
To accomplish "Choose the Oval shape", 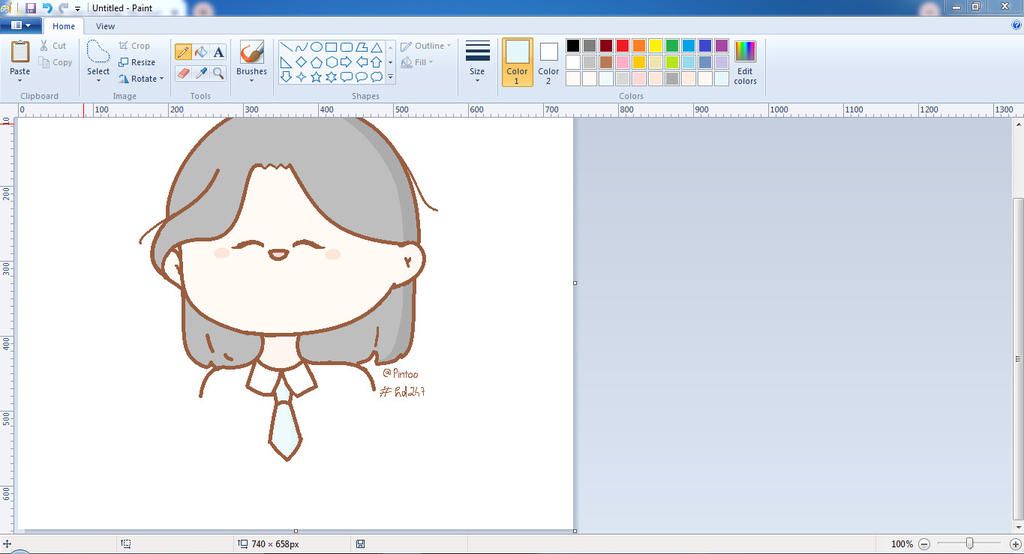I will (x=316, y=47).
